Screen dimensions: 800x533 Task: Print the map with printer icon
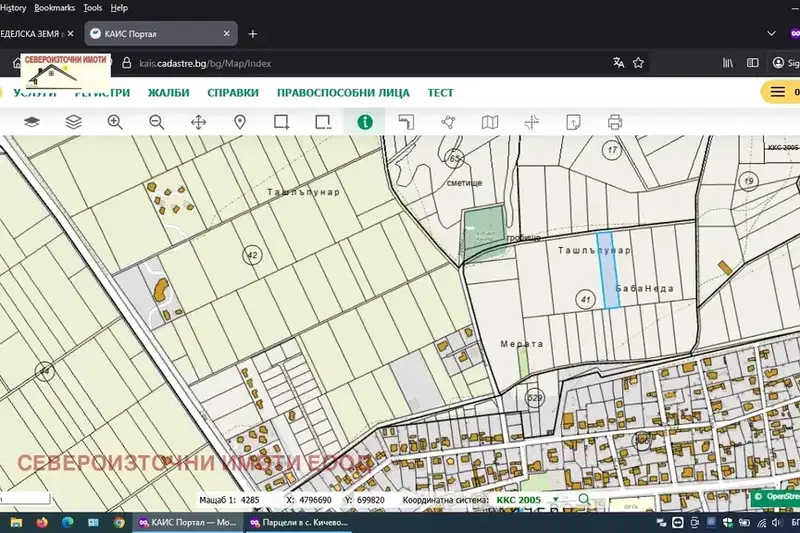[615, 122]
